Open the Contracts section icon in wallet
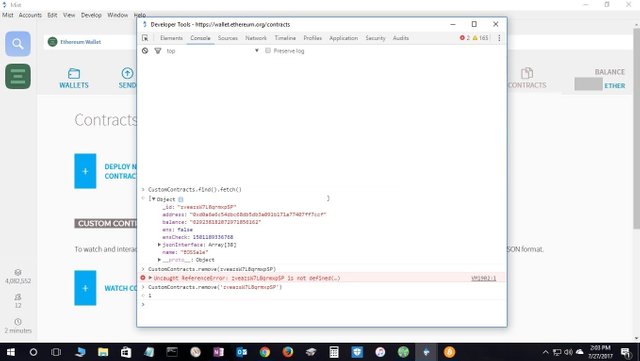Viewport: 640px width, 361px height. 527,73
